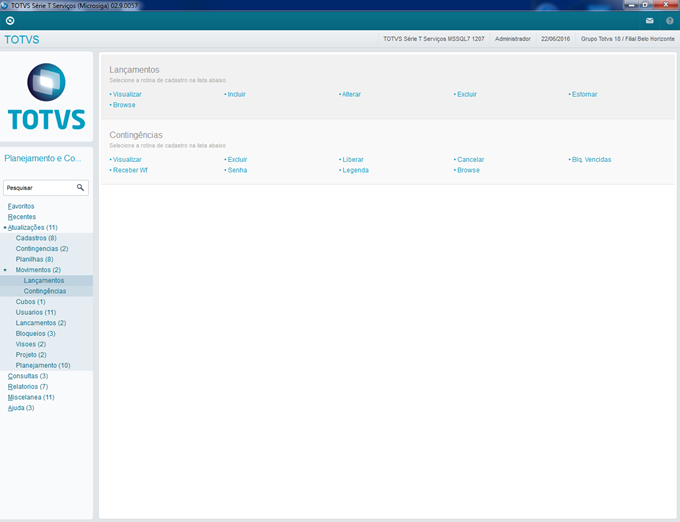Select Contingências under Movimentos

[45, 291]
